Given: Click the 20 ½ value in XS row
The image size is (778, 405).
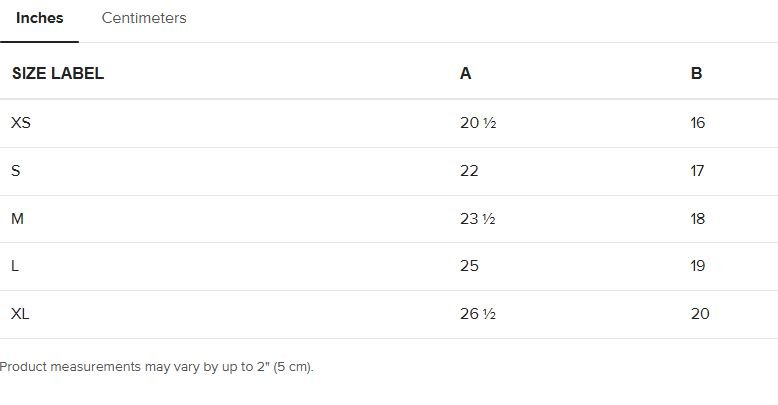Looking at the screenshot, I should (478, 123).
